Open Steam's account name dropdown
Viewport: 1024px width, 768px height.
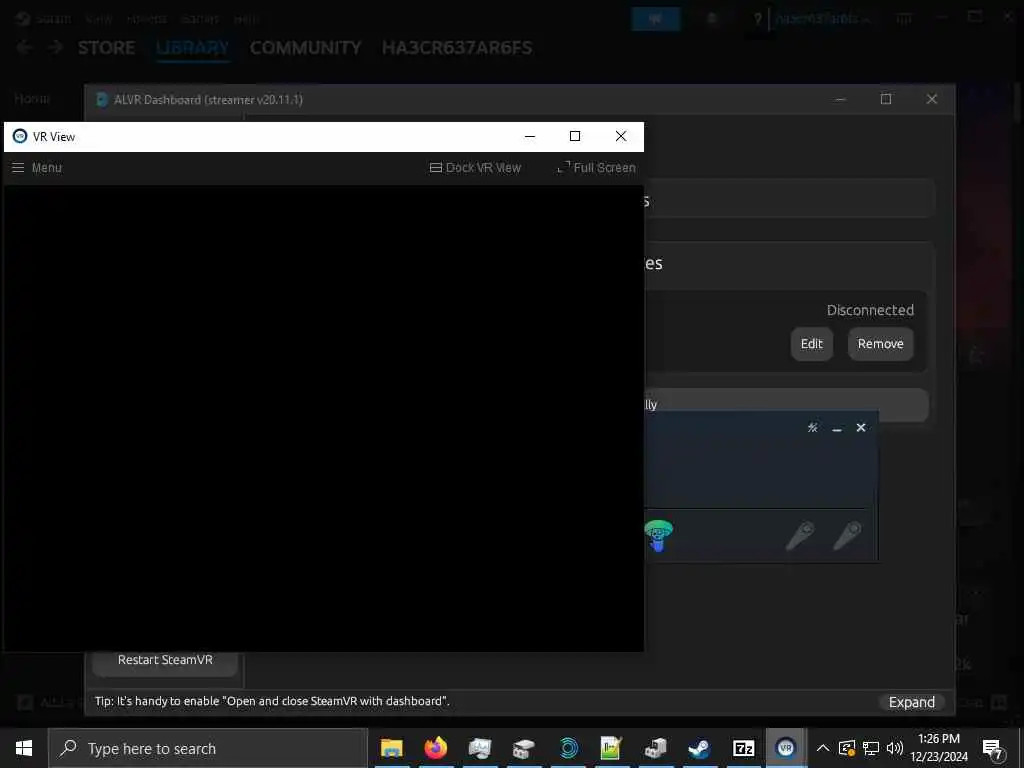coord(822,19)
